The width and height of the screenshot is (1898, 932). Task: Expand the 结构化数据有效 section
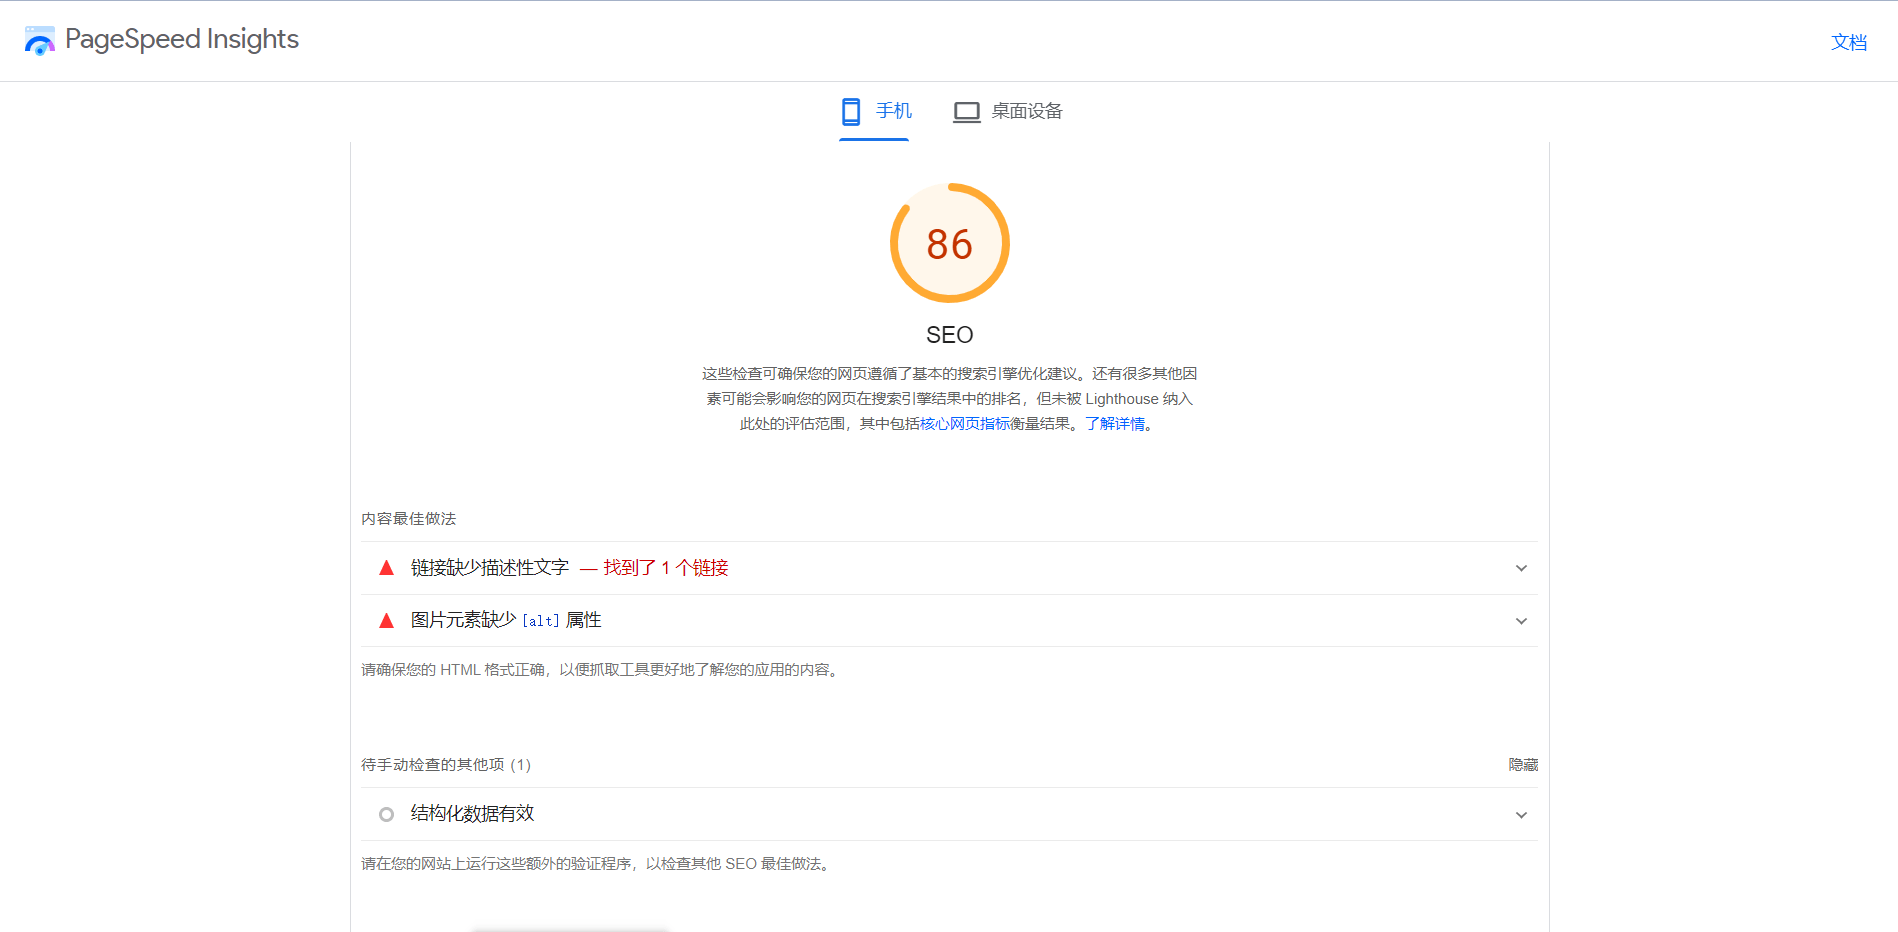point(1521,814)
